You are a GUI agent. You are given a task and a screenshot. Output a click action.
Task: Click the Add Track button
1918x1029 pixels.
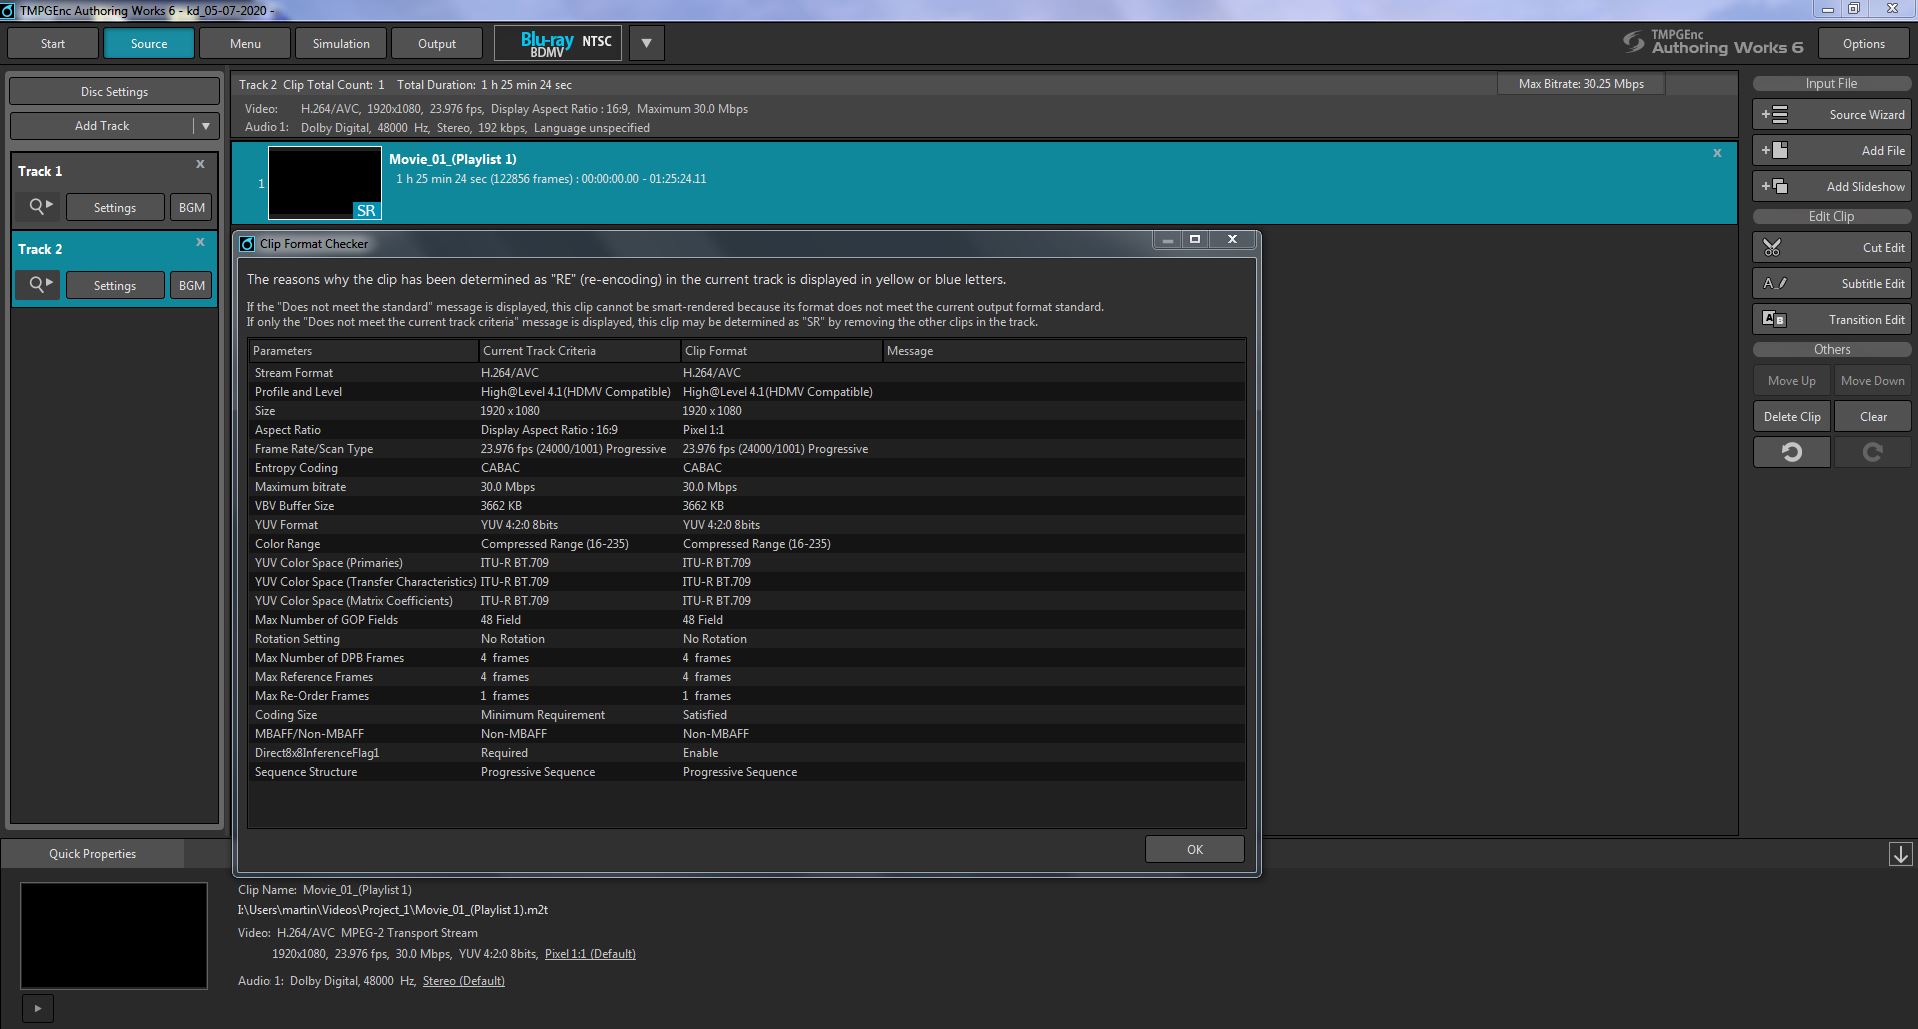[x=102, y=126]
